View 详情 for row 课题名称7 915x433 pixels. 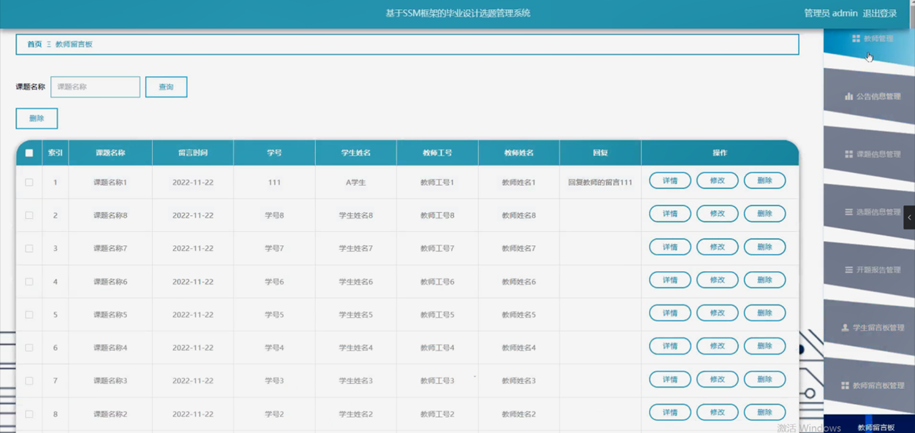point(670,247)
